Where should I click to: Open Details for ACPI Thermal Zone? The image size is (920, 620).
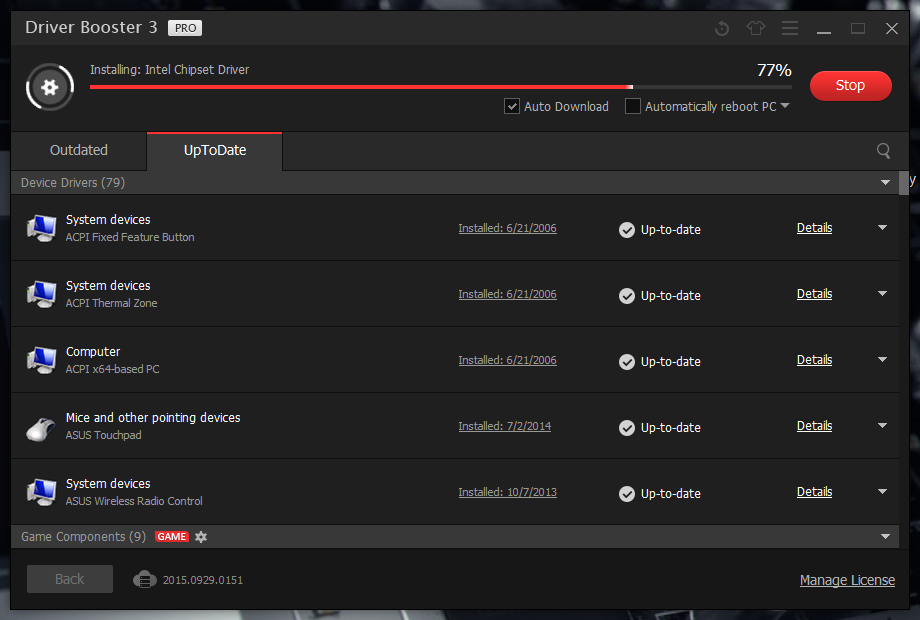pyautogui.click(x=814, y=293)
